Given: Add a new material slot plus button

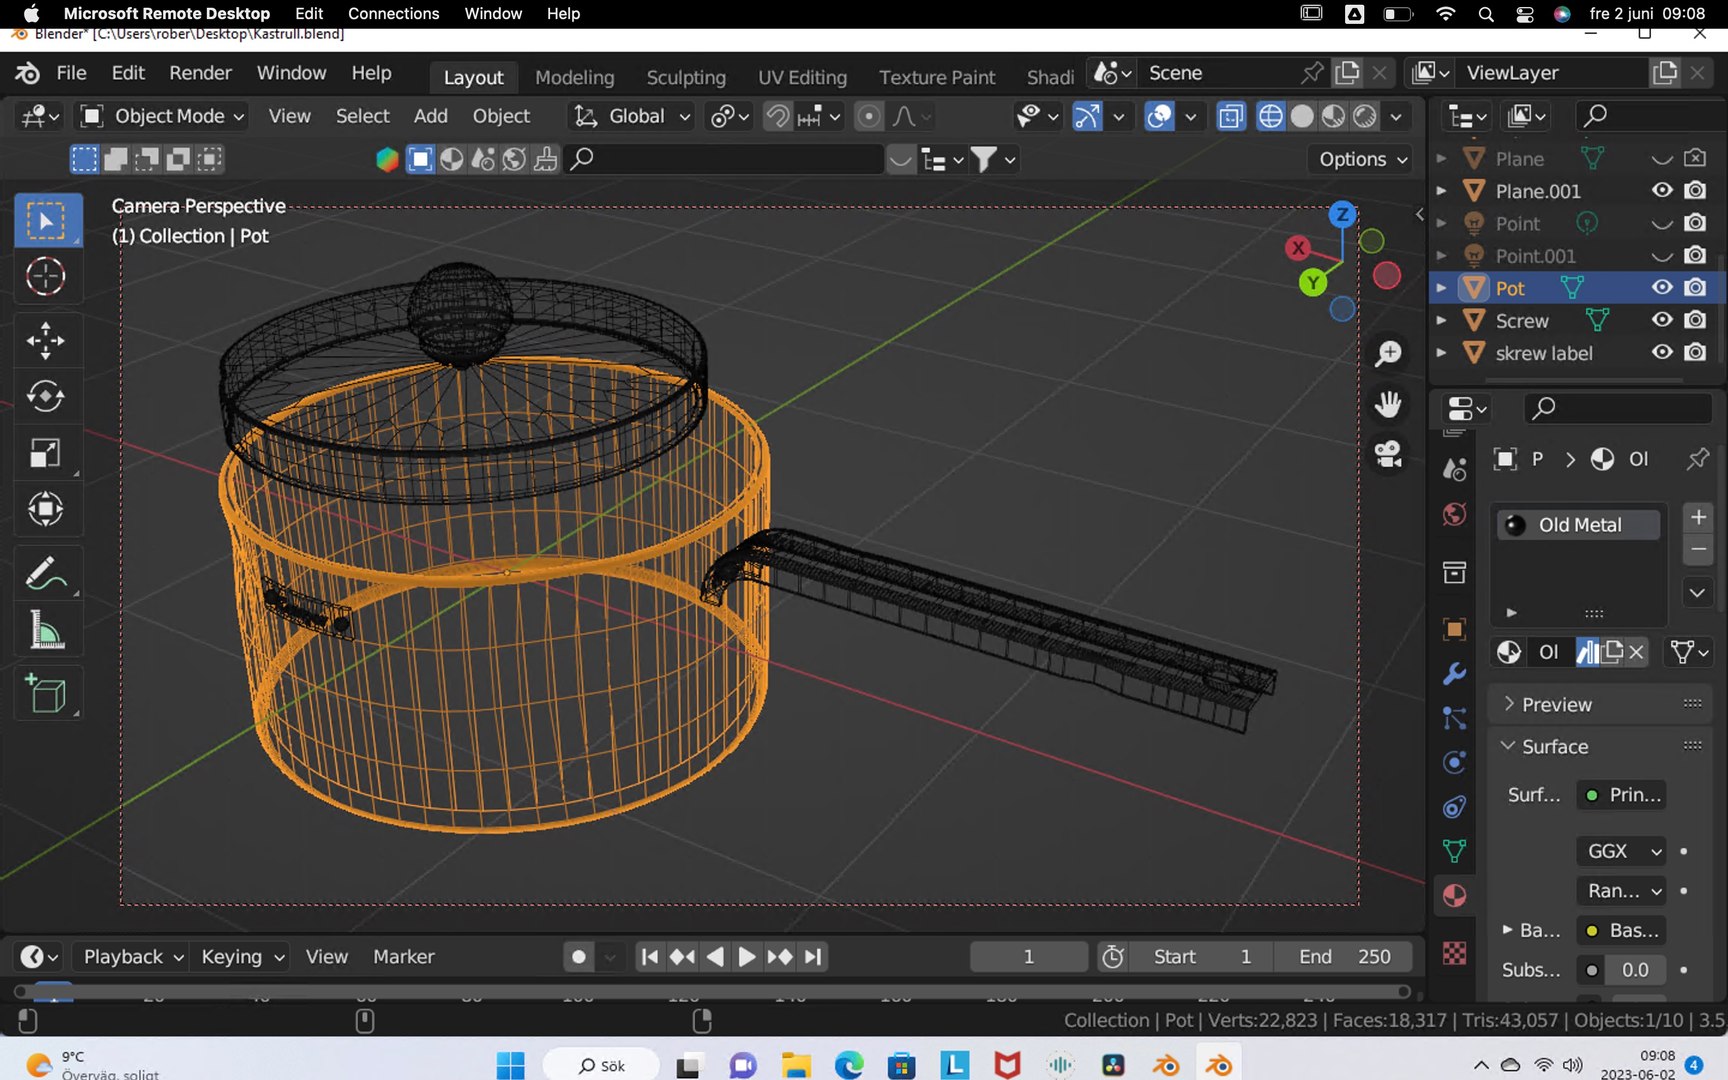Looking at the screenshot, I should [x=1698, y=517].
